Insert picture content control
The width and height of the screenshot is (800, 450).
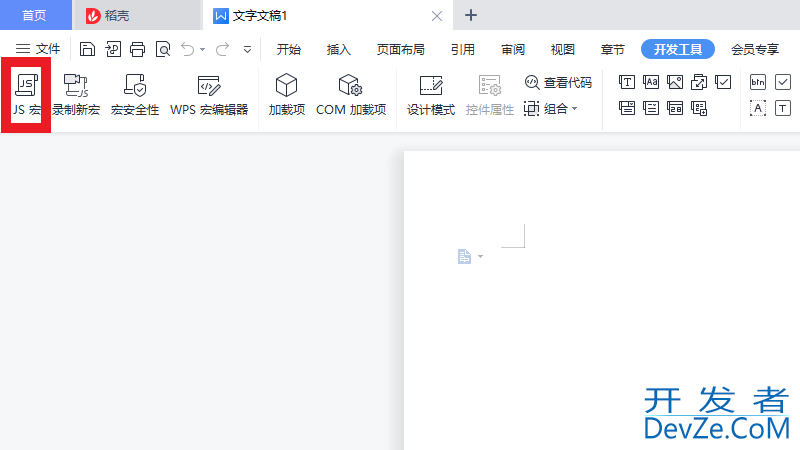click(674, 82)
